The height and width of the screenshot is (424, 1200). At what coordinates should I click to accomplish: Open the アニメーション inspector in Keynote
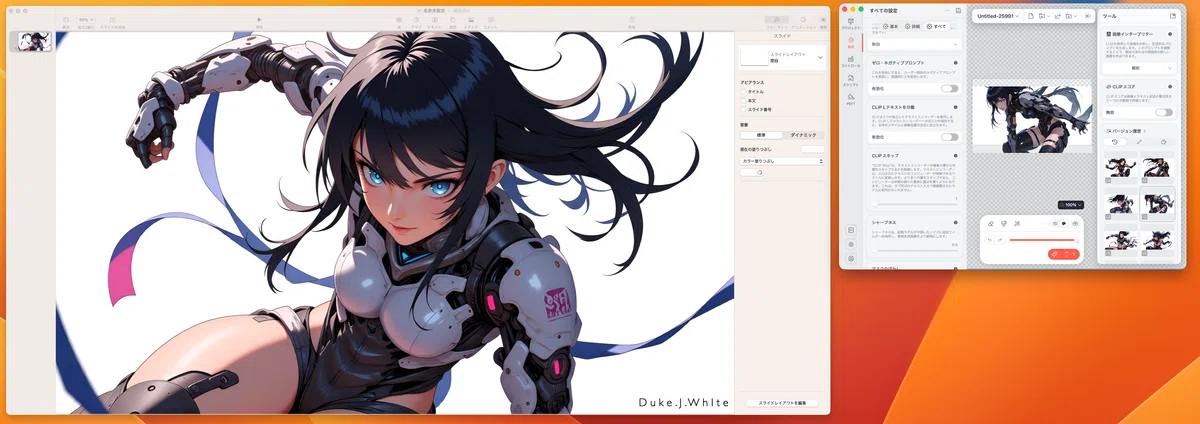(x=803, y=19)
